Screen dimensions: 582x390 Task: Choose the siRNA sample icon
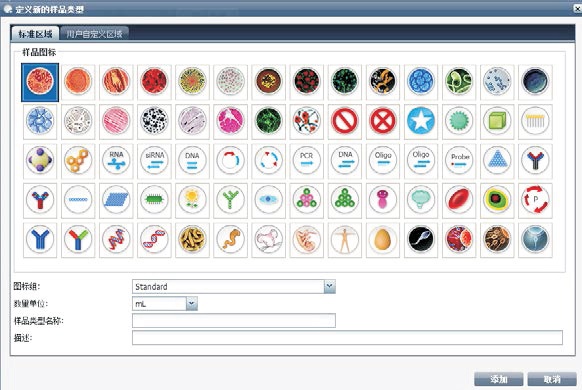(154, 161)
